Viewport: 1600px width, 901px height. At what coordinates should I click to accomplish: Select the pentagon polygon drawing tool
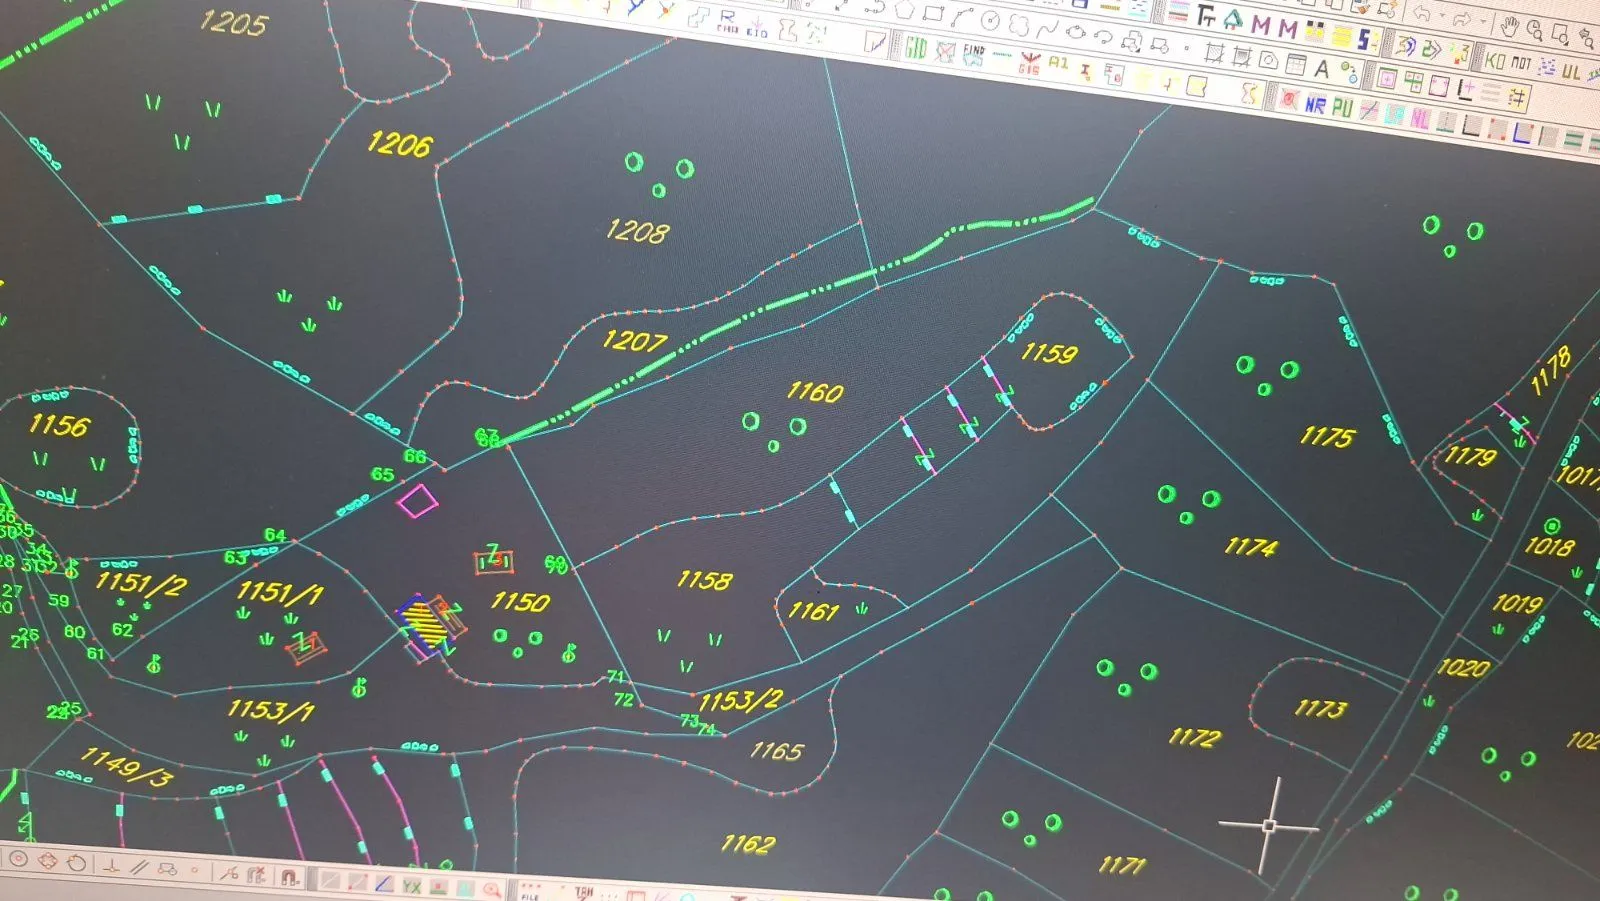coord(904,10)
